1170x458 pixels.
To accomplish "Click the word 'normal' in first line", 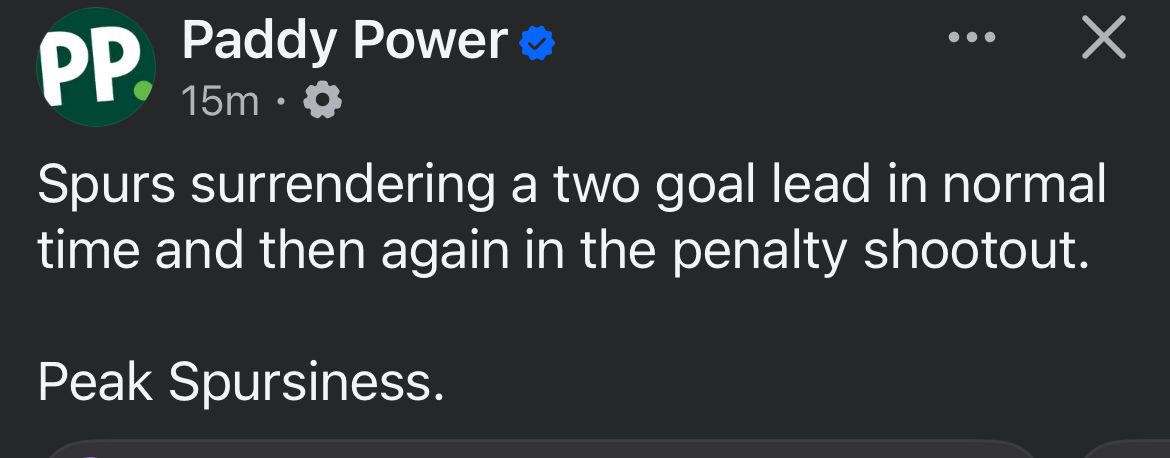I will pos(1024,183).
